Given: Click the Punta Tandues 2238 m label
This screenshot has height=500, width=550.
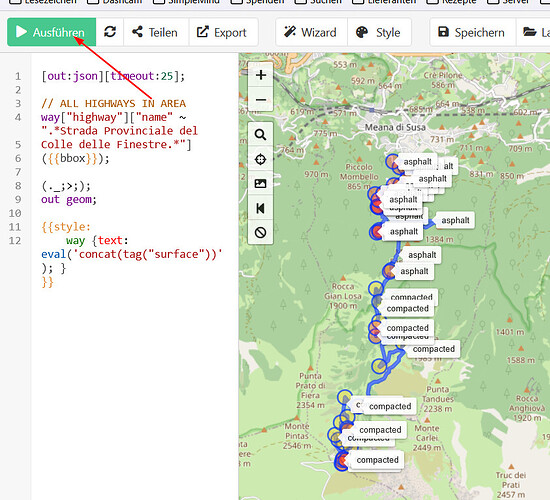Looking at the screenshot, I should pyautogui.click(x=438, y=399).
